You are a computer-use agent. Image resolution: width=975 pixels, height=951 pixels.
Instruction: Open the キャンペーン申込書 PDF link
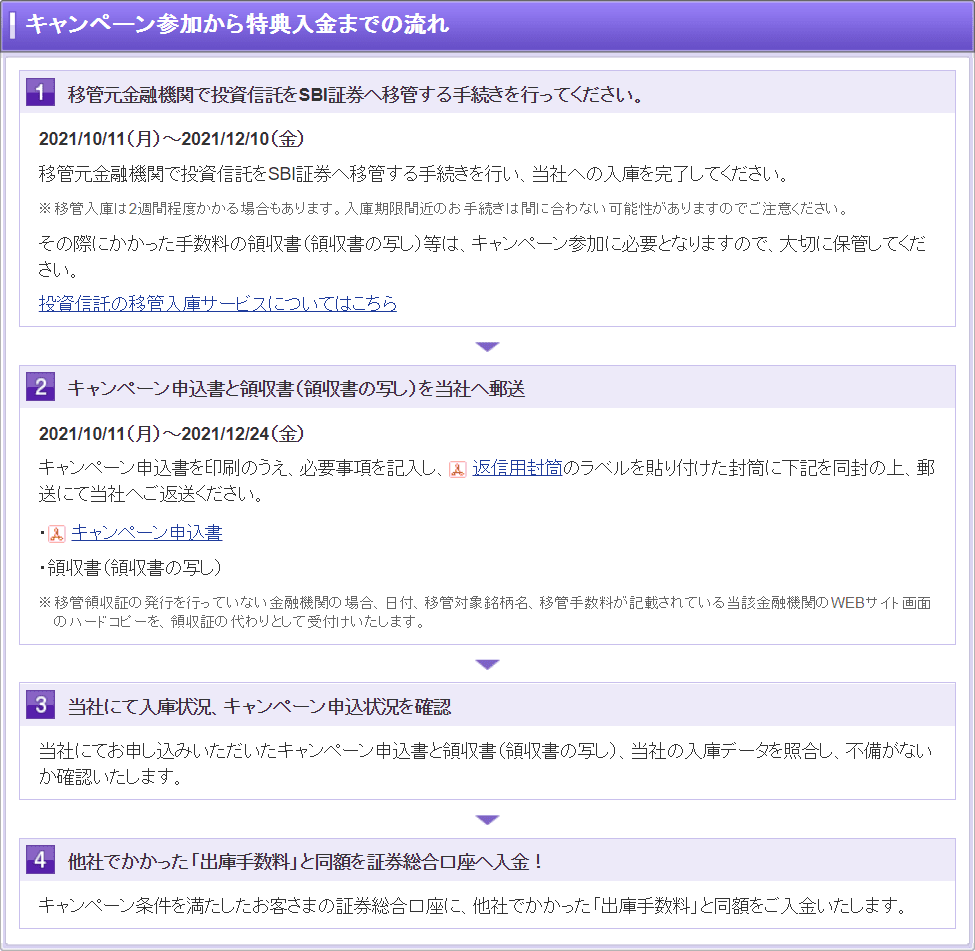point(147,532)
